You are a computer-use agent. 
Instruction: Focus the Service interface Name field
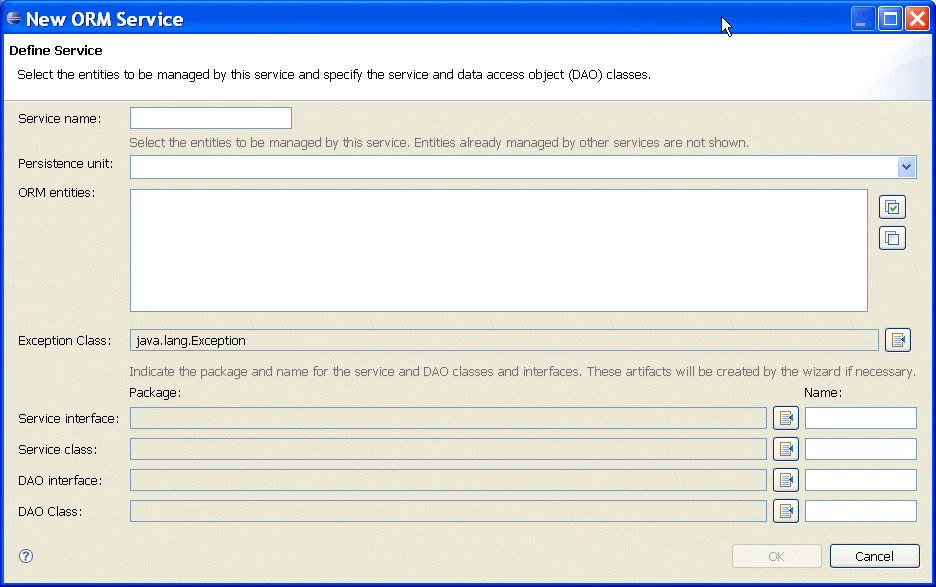click(x=860, y=418)
